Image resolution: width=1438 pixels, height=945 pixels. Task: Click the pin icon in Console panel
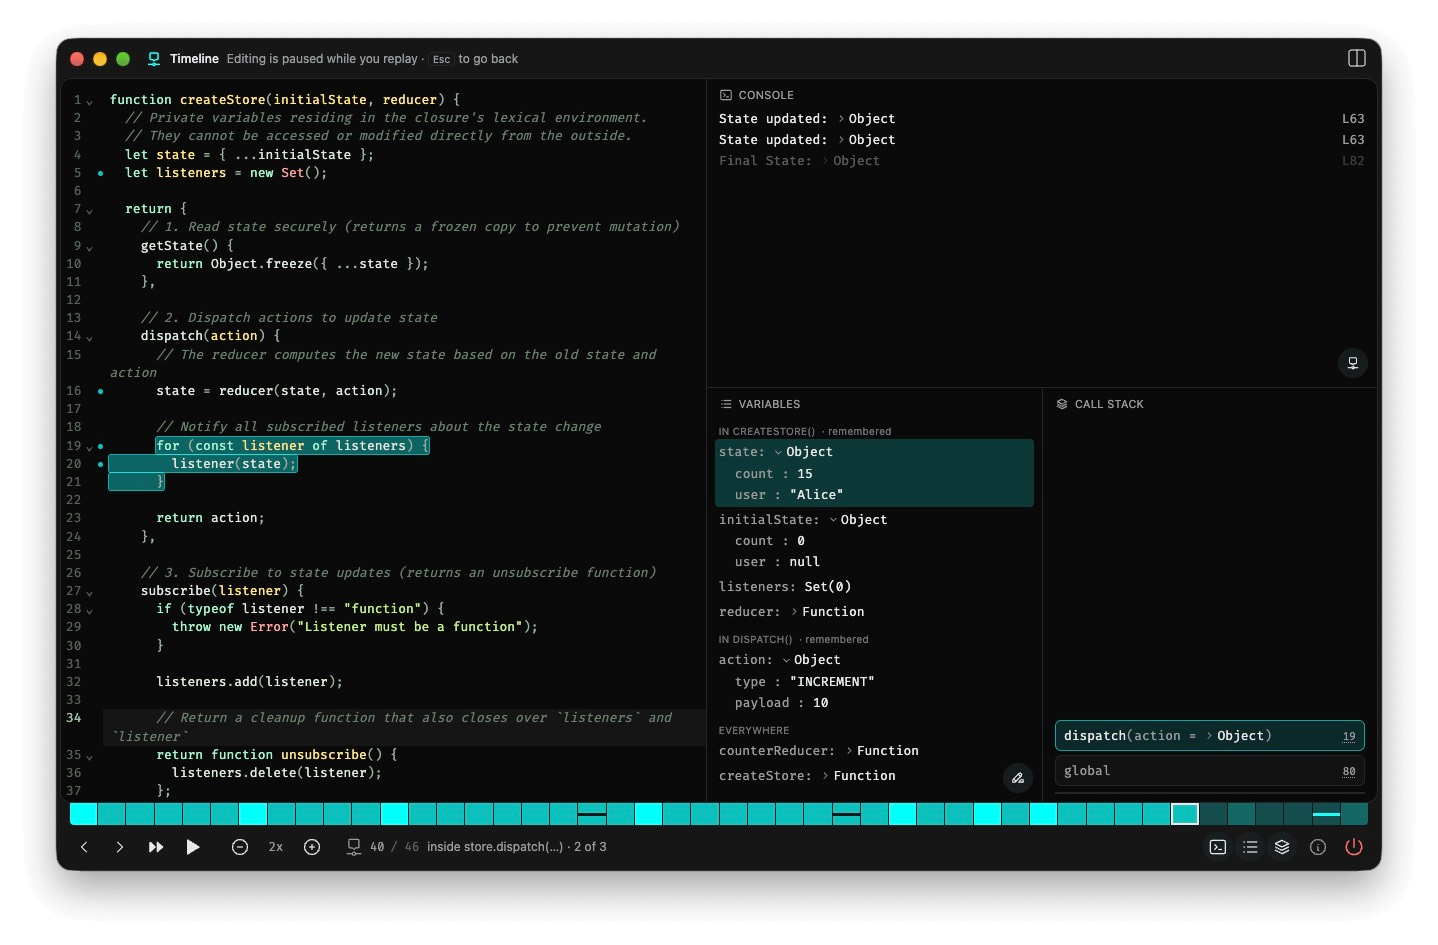[1353, 363]
